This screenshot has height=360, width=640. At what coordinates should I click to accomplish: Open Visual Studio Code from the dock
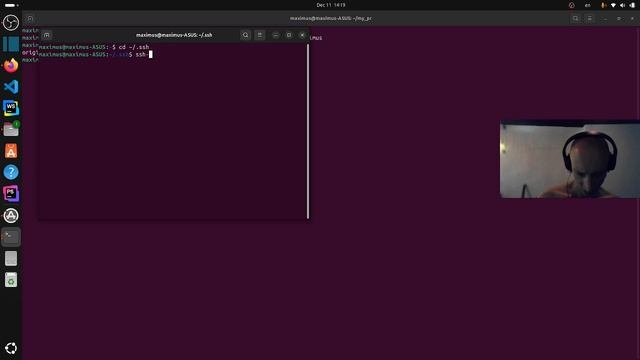click(11, 87)
